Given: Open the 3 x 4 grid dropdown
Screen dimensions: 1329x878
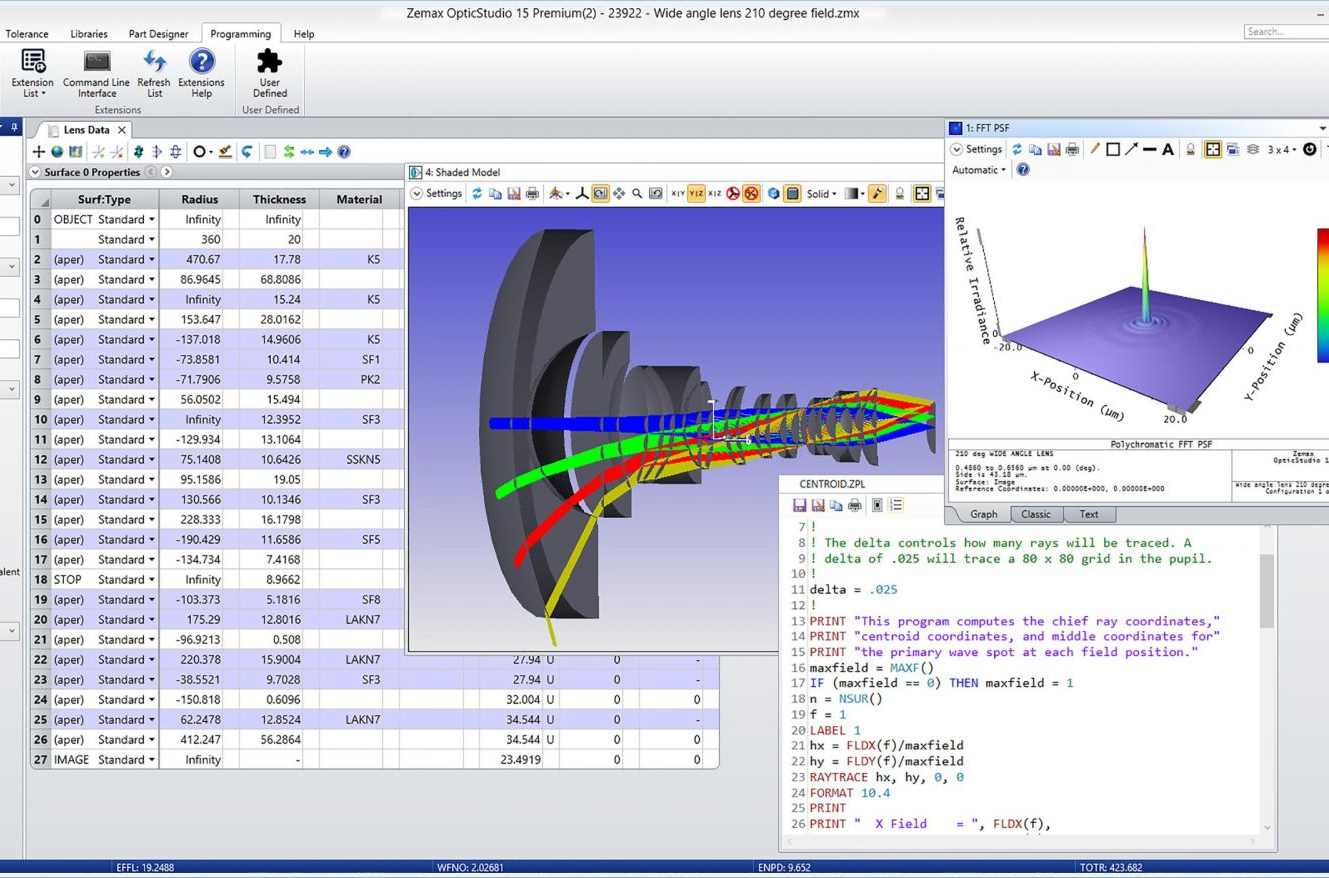Looking at the screenshot, I should click(1282, 149).
